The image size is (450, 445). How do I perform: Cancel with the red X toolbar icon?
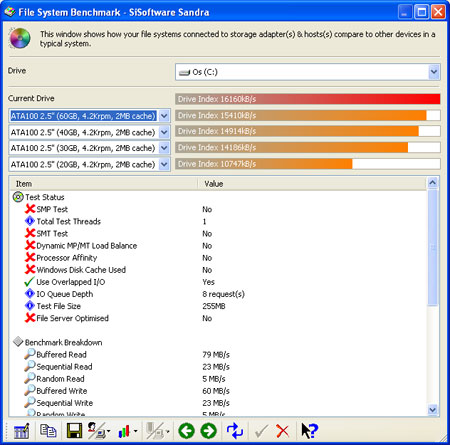tap(283, 431)
